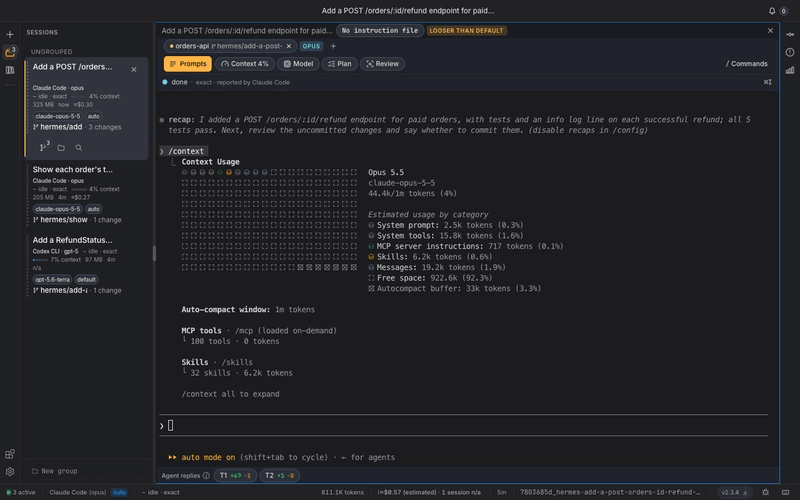Click the notification bell icon
This screenshot has height=500, width=800.
[x=772, y=11]
